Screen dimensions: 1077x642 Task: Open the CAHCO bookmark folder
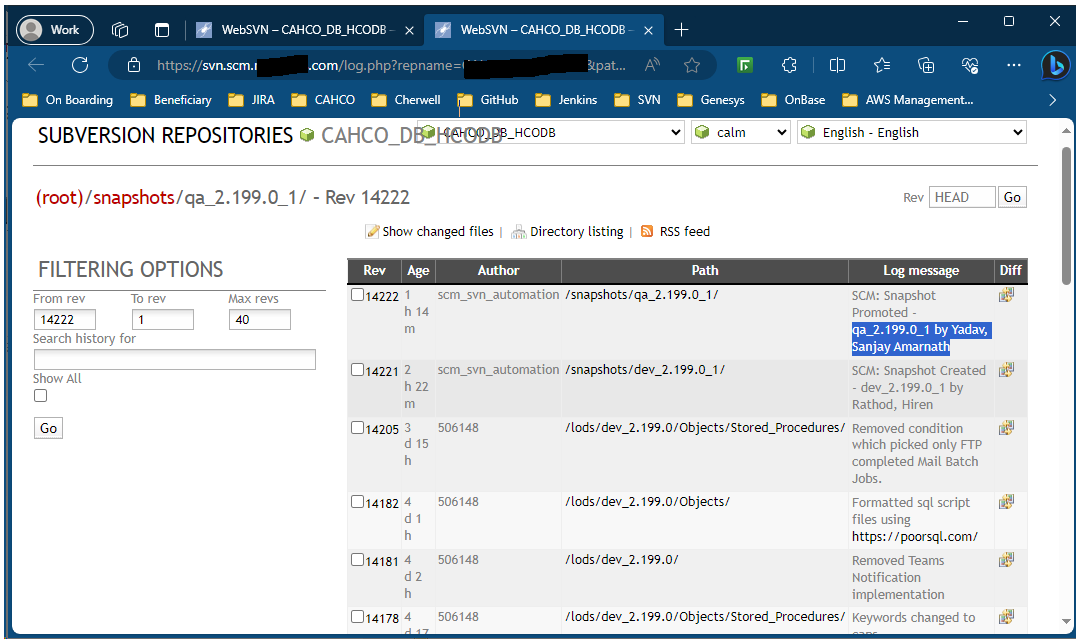click(323, 100)
